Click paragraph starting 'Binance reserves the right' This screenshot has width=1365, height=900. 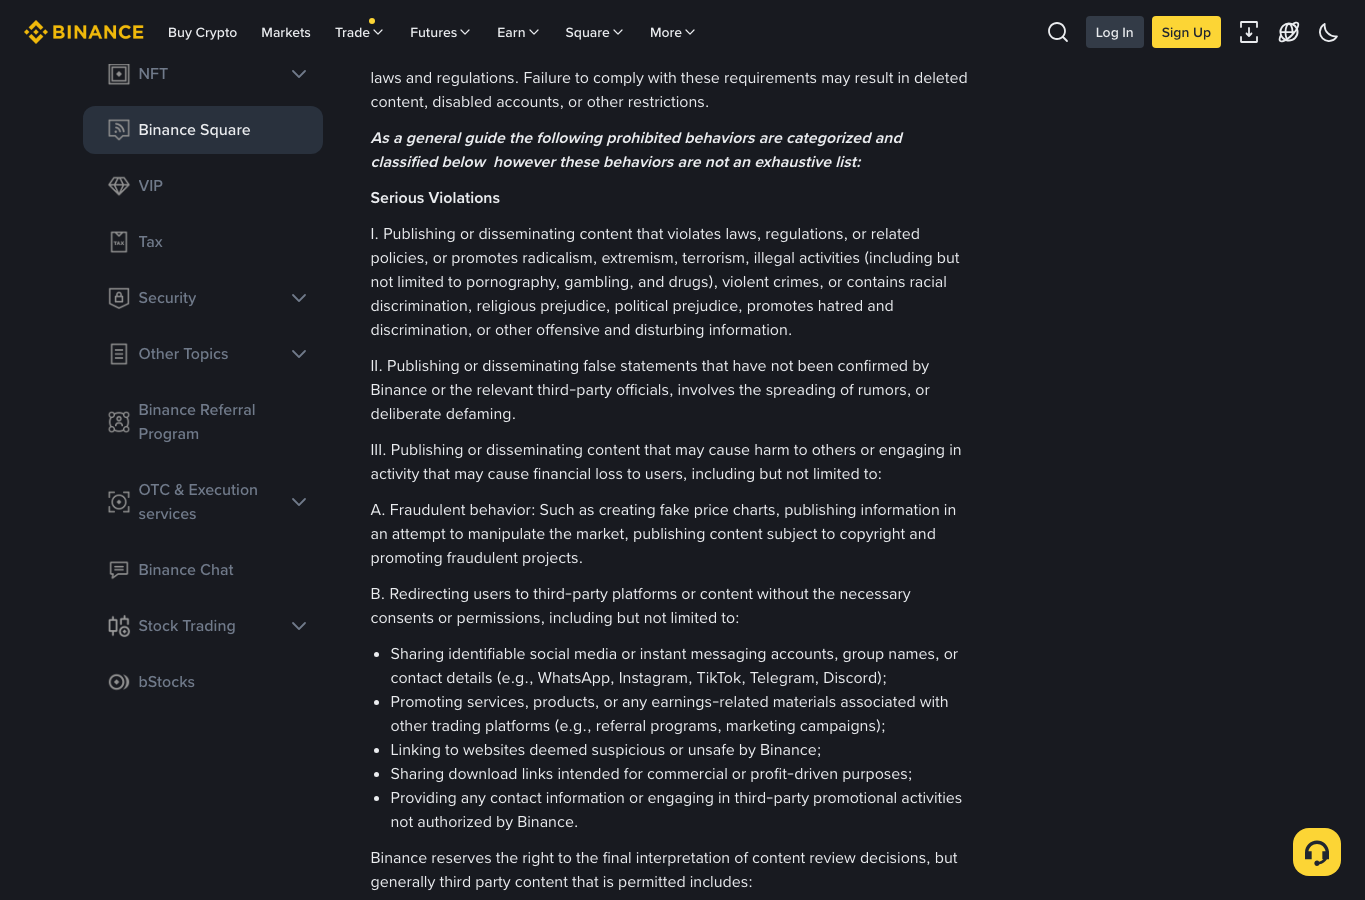tap(664, 870)
